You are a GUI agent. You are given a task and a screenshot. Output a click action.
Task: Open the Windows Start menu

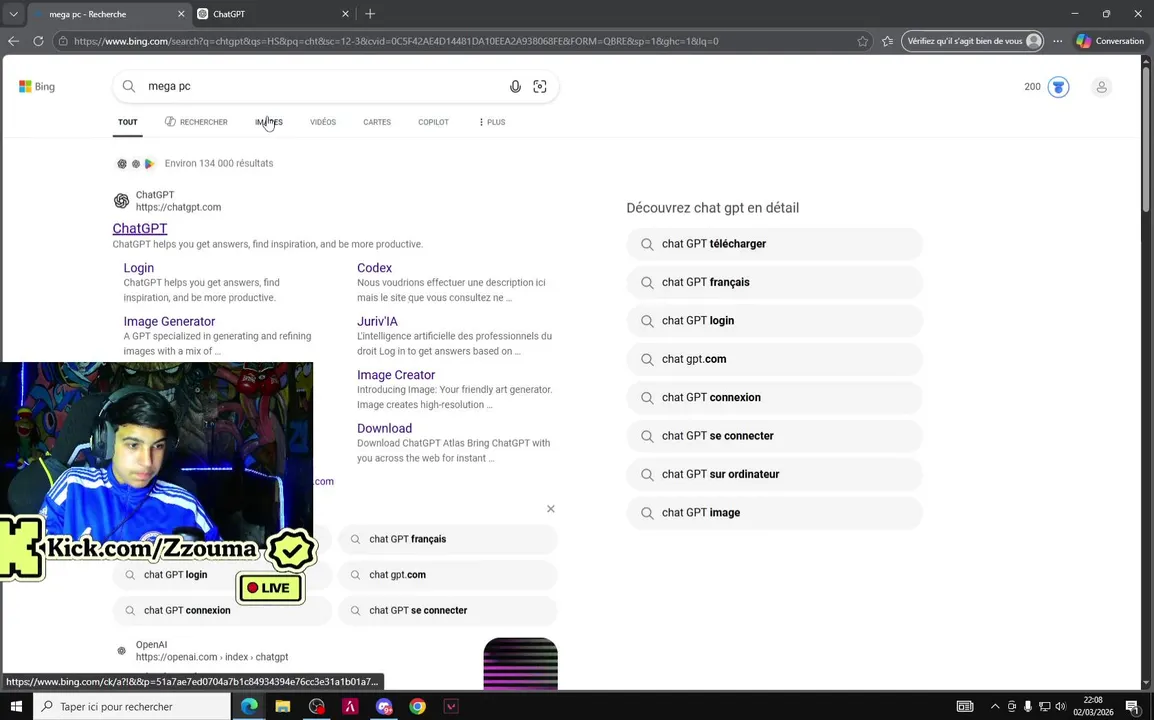tap(16, 706)
